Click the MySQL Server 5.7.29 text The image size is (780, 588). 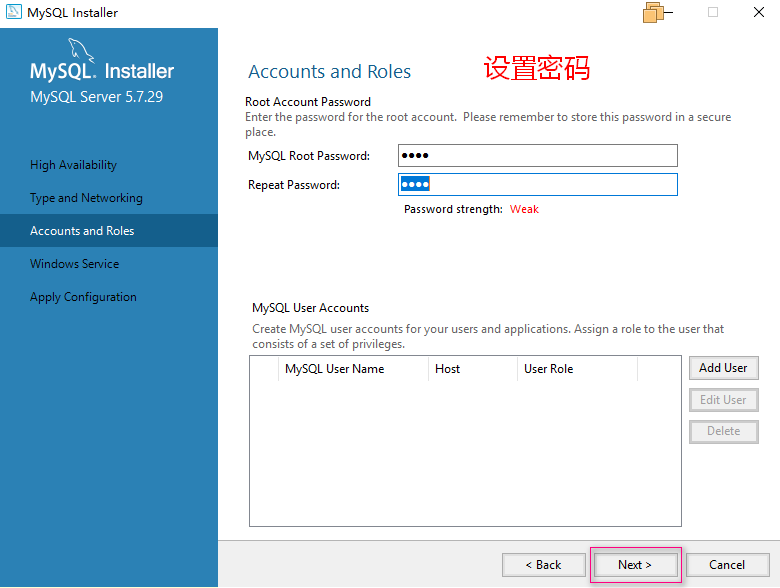97,97
